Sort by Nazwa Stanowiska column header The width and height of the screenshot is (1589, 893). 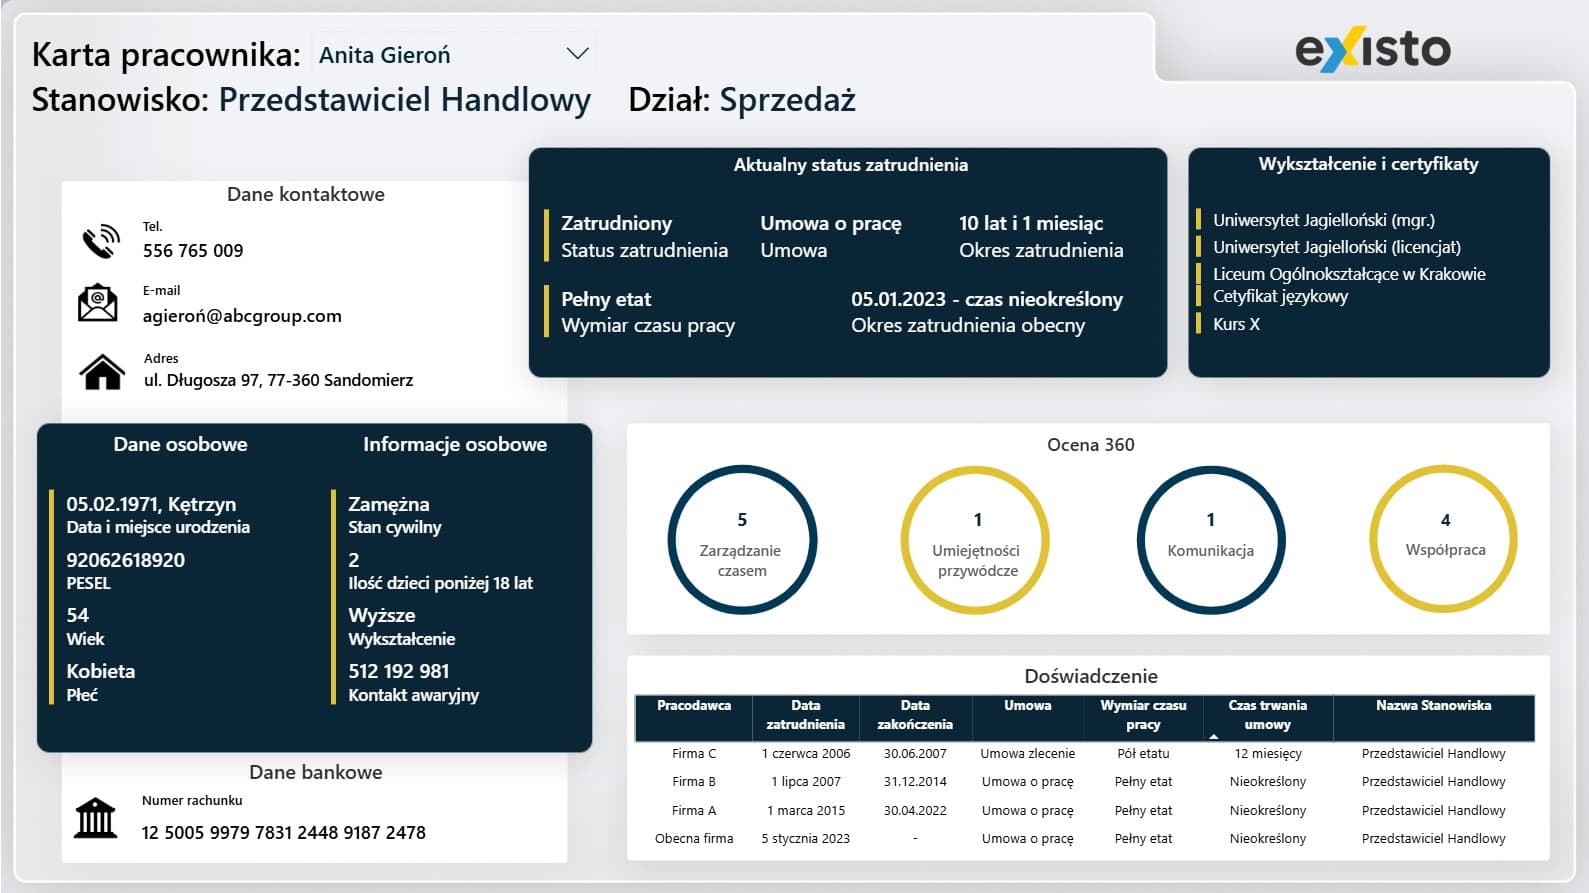pos(1432,706)
